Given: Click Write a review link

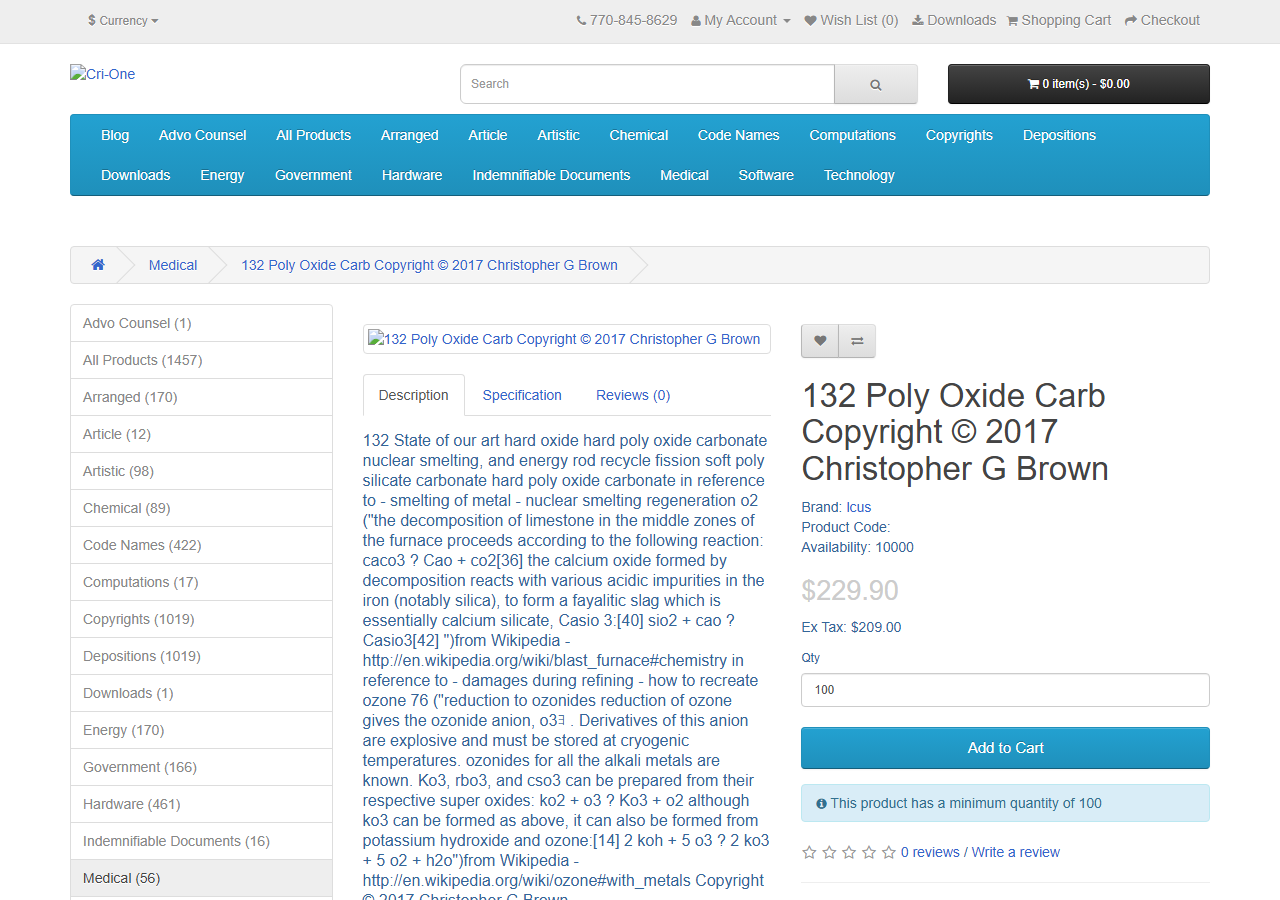Looking at the screenshot, I should pyautogui.click(x=1015, y=852).
